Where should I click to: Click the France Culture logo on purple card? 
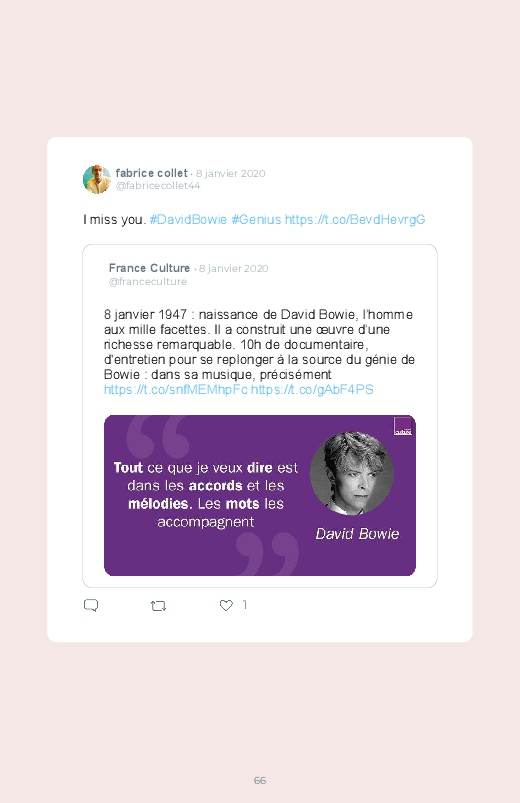point(403,426)
